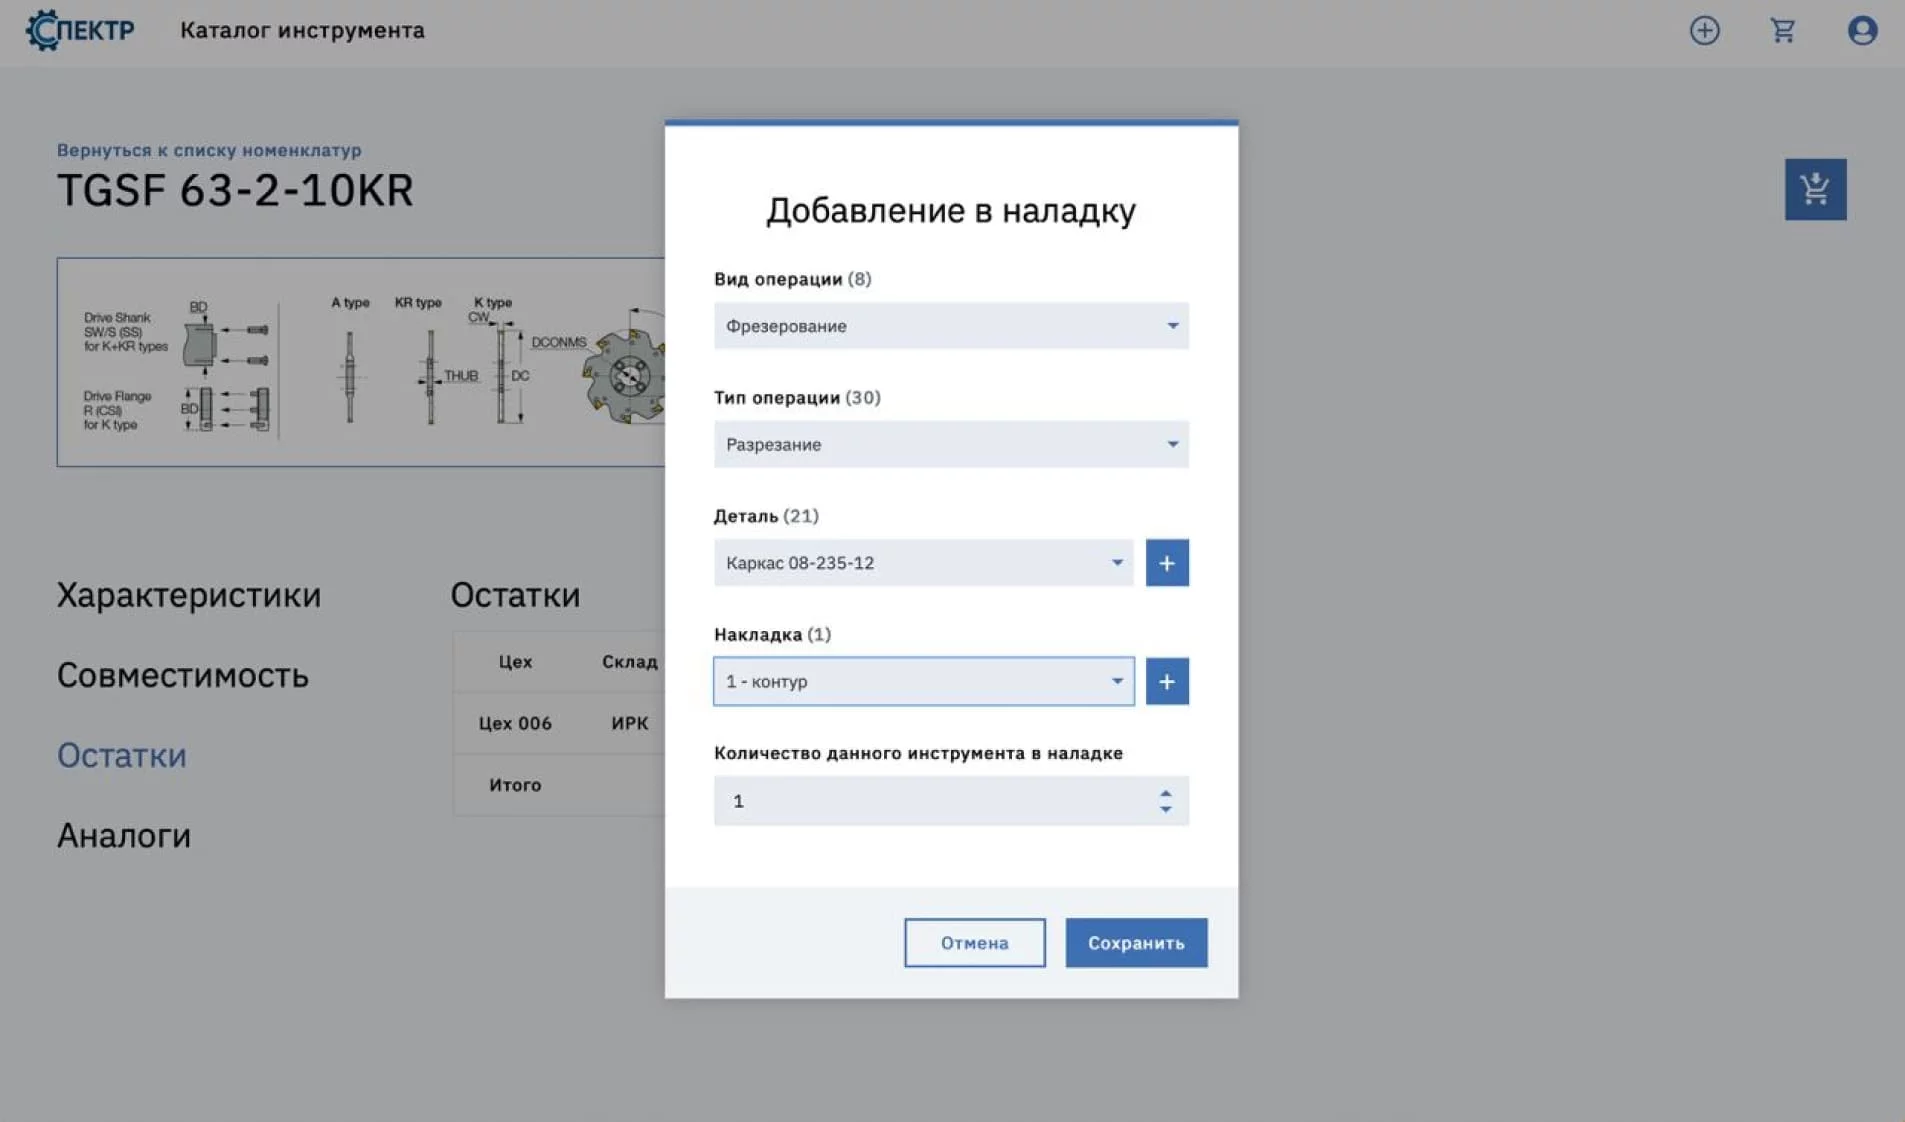The image size is (1905, 1122).
Task: Click the ИРК table cell
Action: 630,723
